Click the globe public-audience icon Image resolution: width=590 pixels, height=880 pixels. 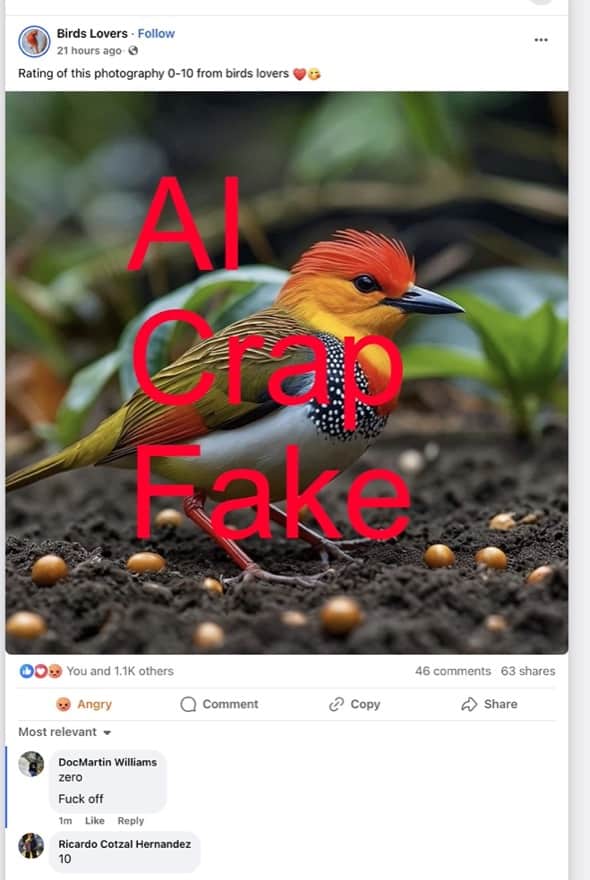(133, 51)
